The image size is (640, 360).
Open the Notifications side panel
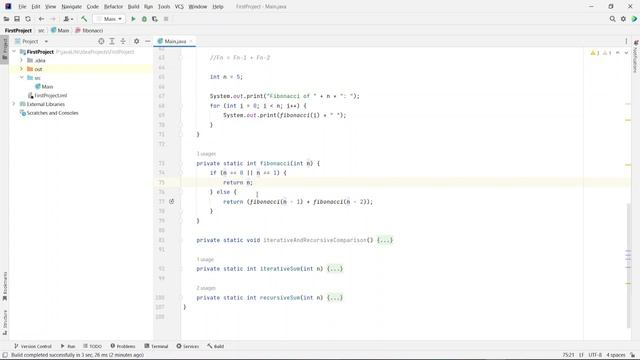click(x=636, y=56)
